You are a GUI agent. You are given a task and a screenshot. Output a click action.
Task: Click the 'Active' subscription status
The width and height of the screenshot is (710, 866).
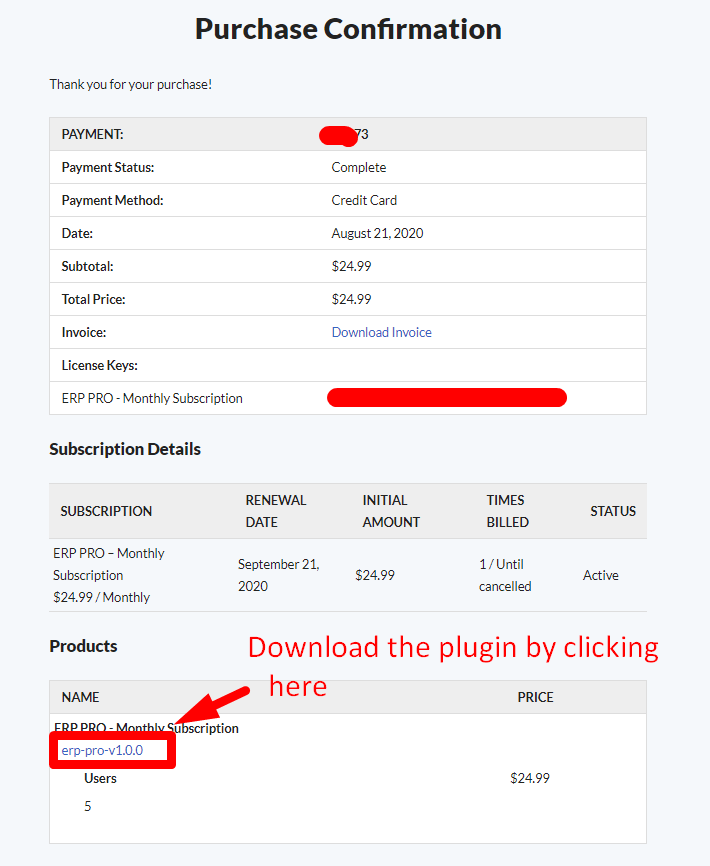(x=601, y=575)
